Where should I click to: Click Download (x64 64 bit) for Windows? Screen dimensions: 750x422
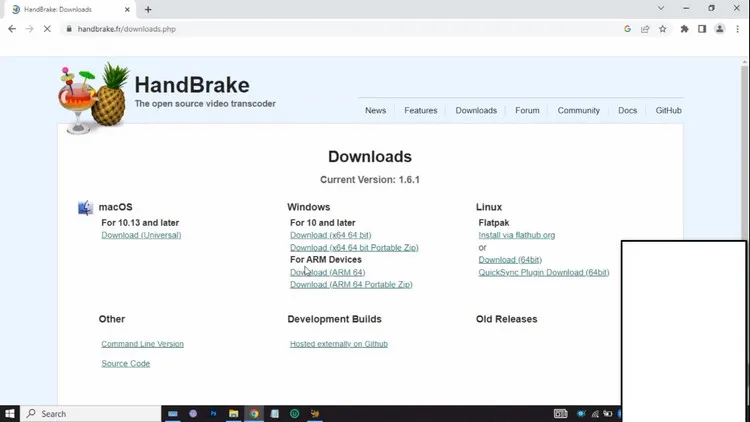[x=331, y=235]
